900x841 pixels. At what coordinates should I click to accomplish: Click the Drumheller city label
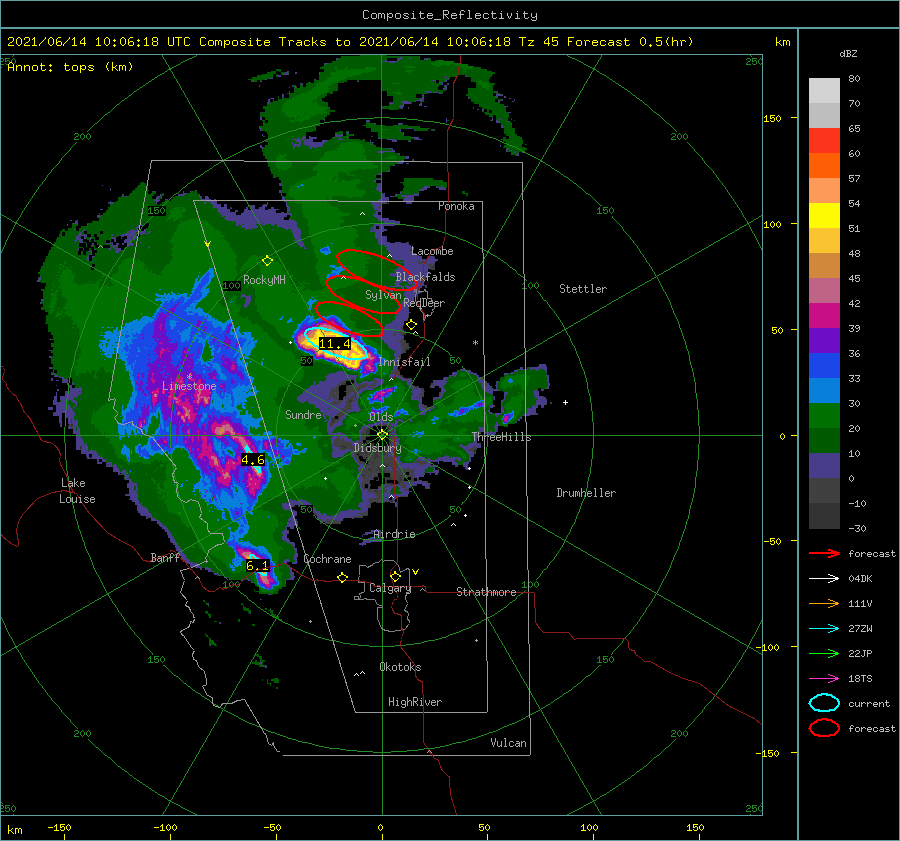(x=586, y=493)
